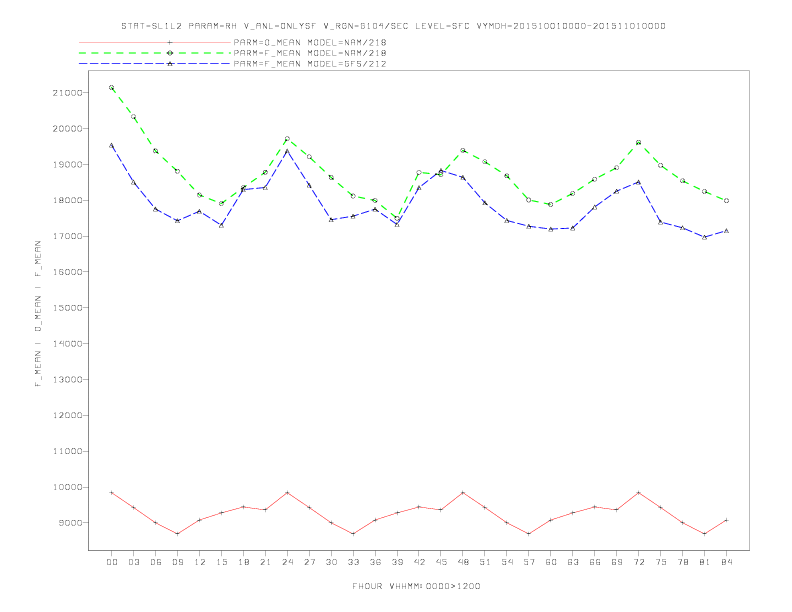
Task: Click forecast hour label 36 on x-axis
Action: pos(375,562)
